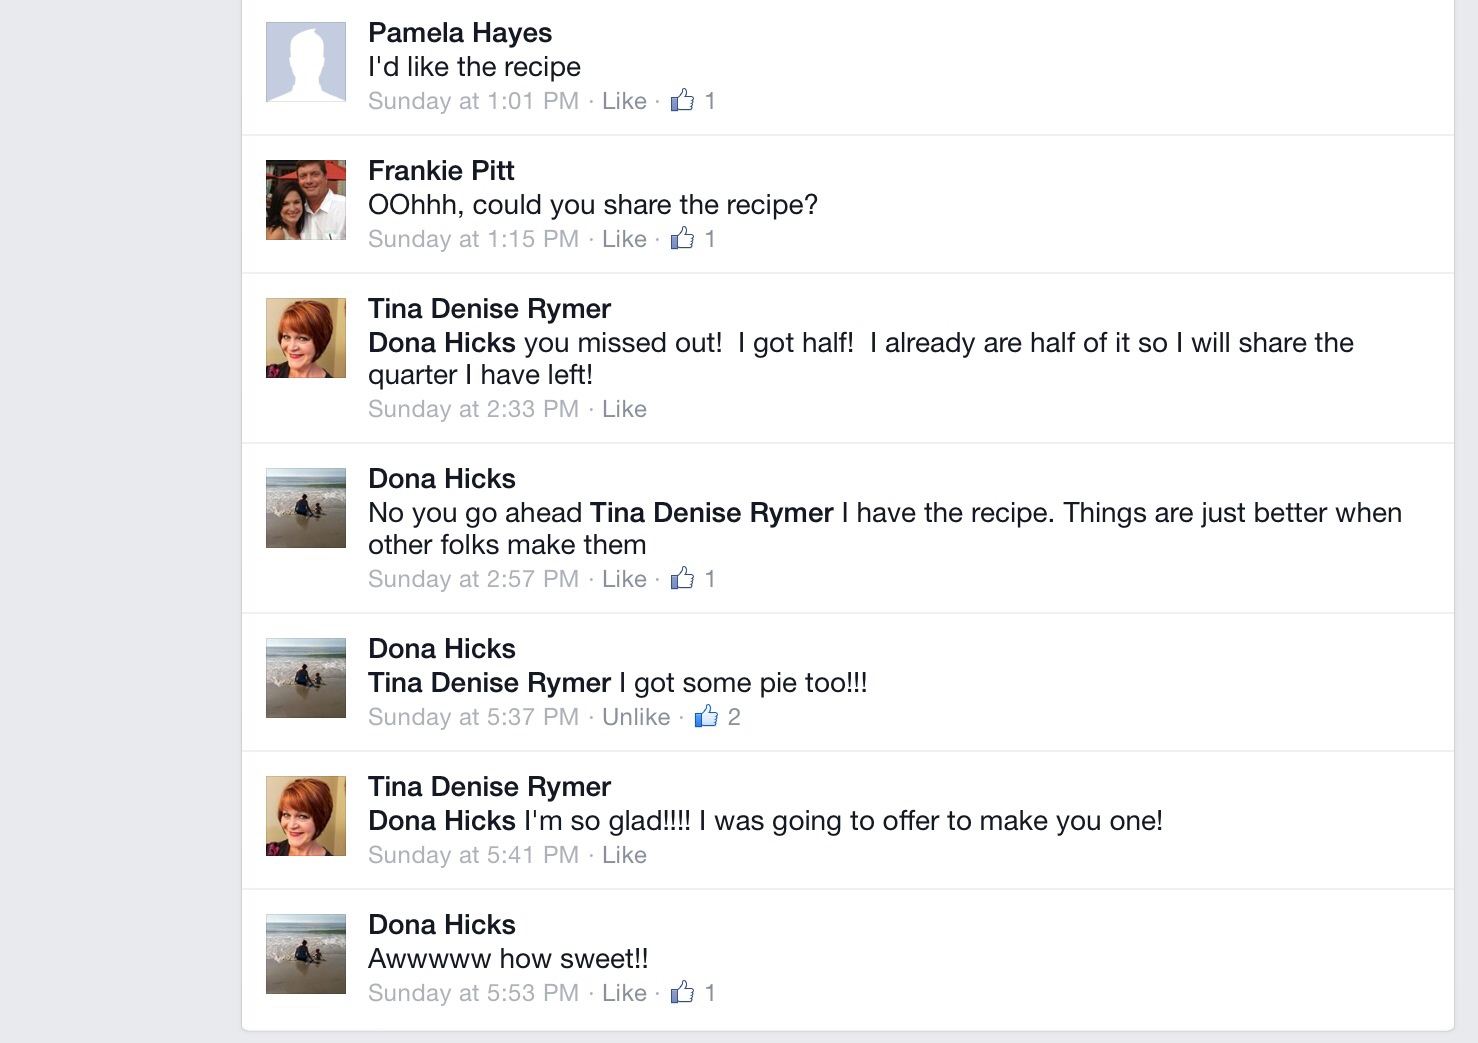The height and width of the screenshot is (1043, 1478).
Task: Open timestamp Sunday at 5:53 PM
Action: [x=473, y=993]
